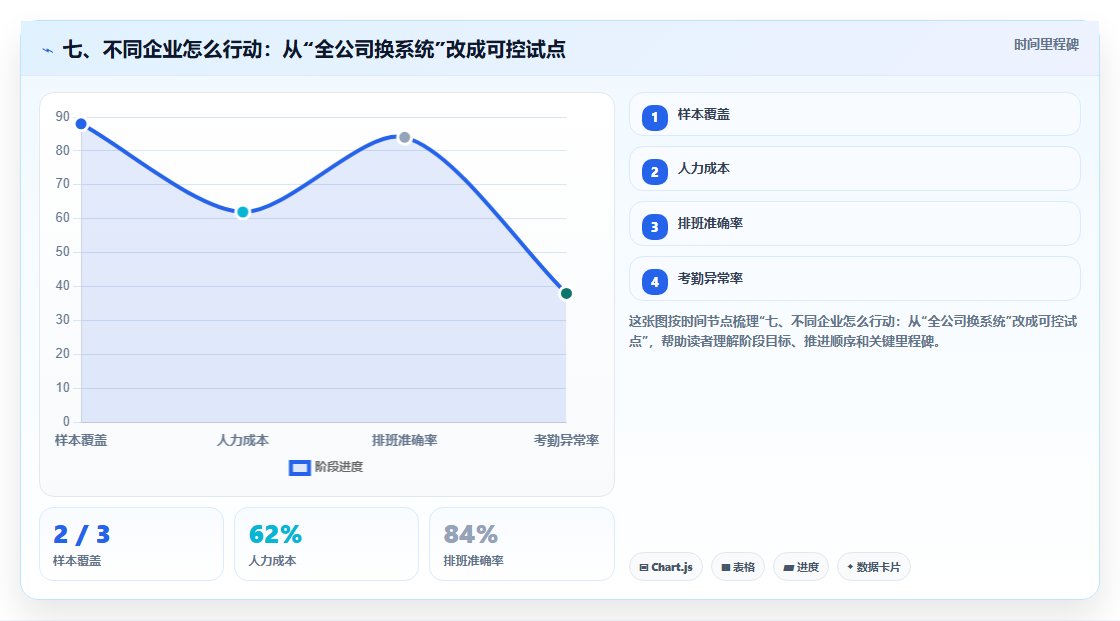Click the y-axis value 50
Screen dimensions: 1120x621
[63, 252]
